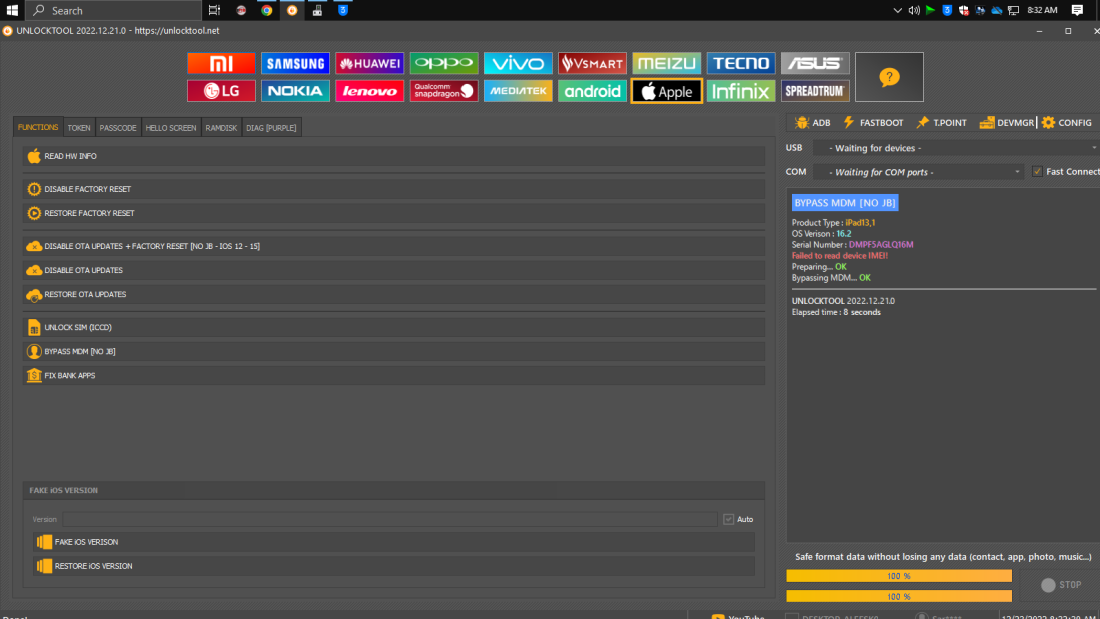Select the LG brand icon
Image resolution: width=1100 pixels, height=619 pixels.
pos(221,91)
